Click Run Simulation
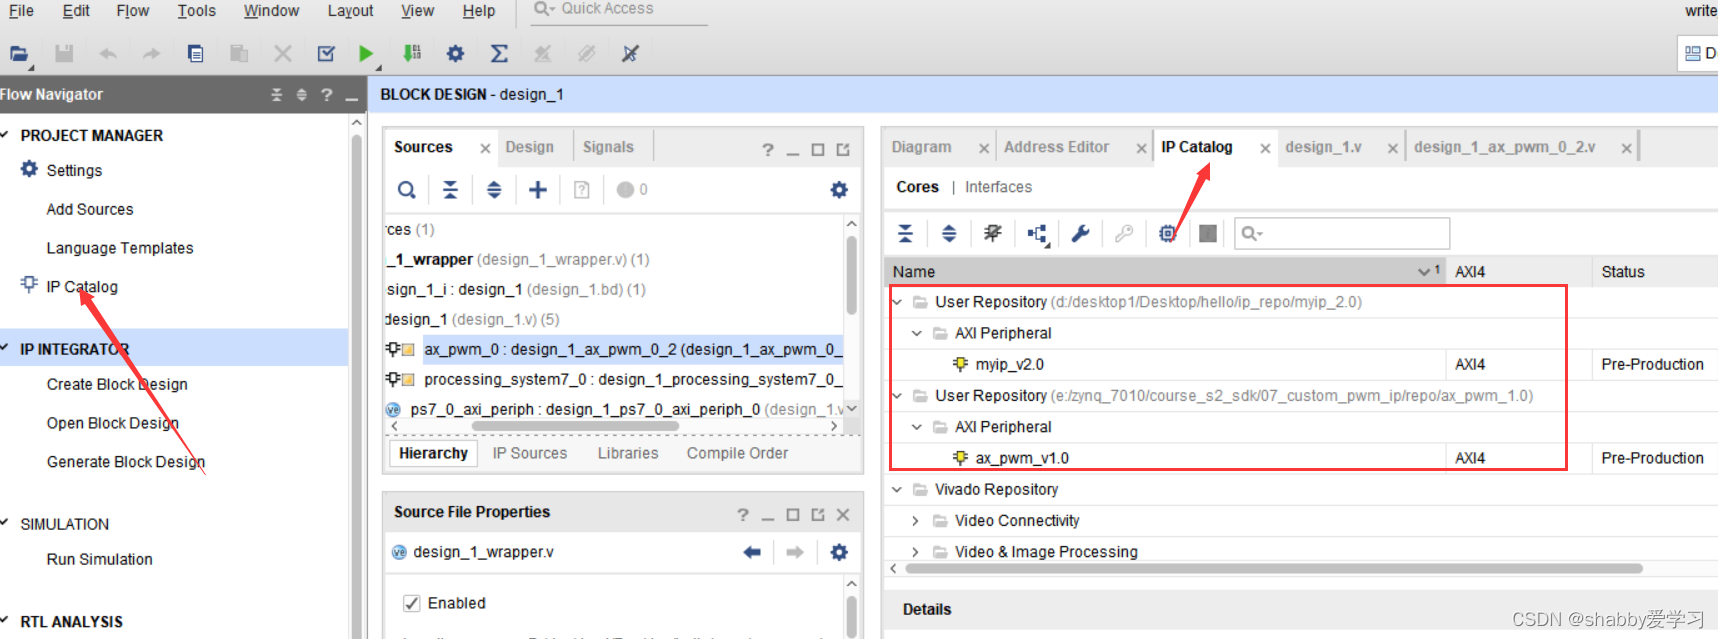1718x639 pixels. pyautogui.click(x=100, y=559)
